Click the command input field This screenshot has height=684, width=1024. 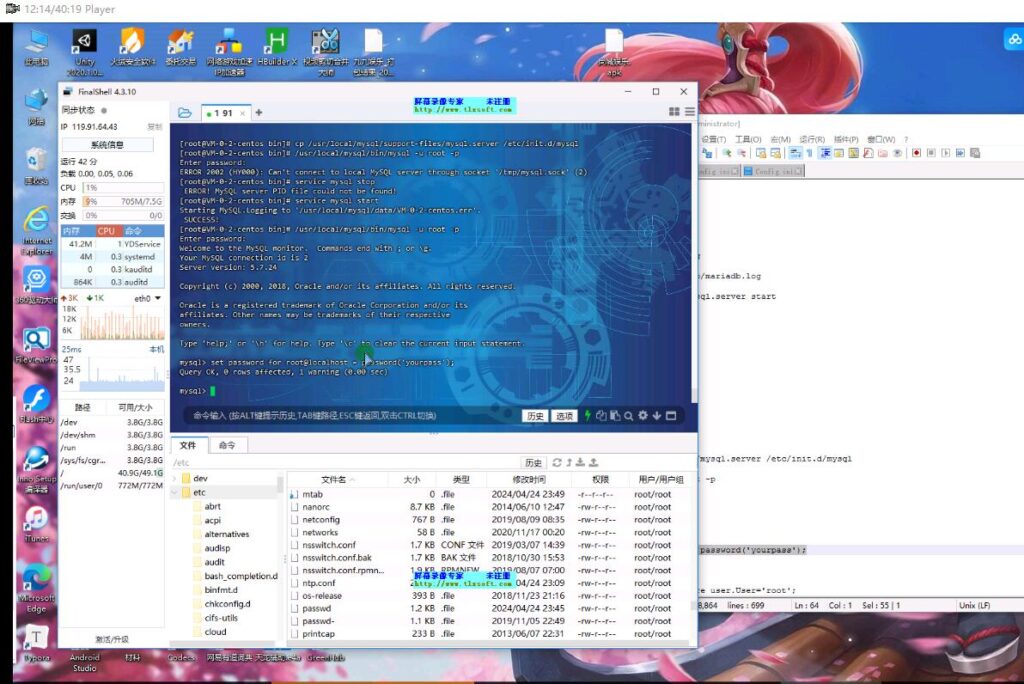[x=350, y=416]
